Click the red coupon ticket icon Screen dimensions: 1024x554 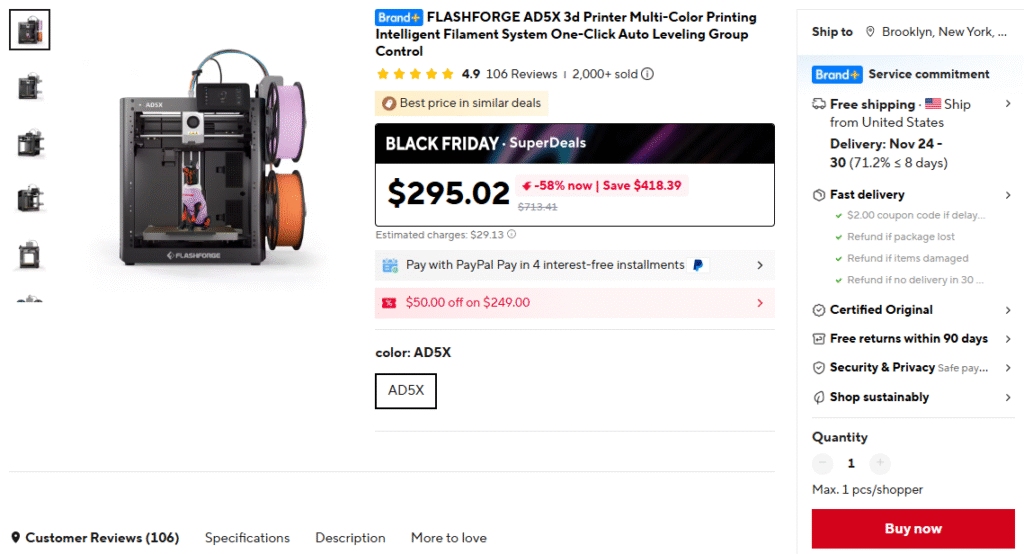(x=389, y=303)
